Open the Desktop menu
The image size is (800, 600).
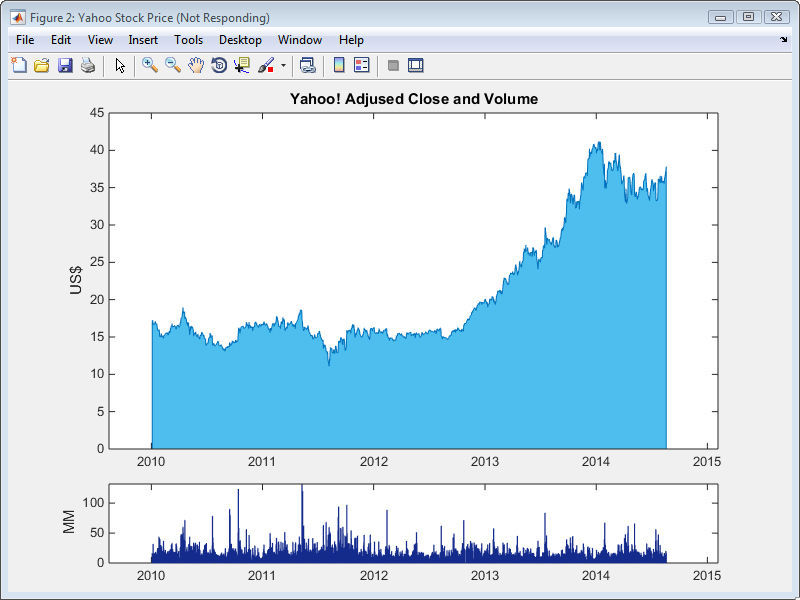tap(240, 40)
